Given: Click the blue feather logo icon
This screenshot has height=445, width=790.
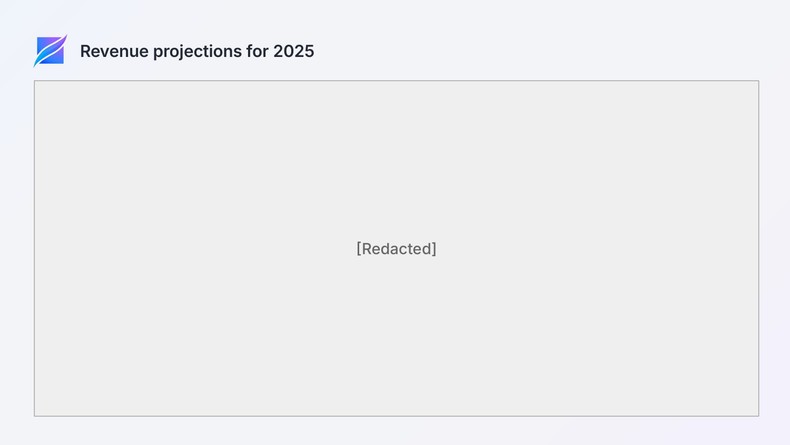Looking at the screenshot, I should 50,50.
